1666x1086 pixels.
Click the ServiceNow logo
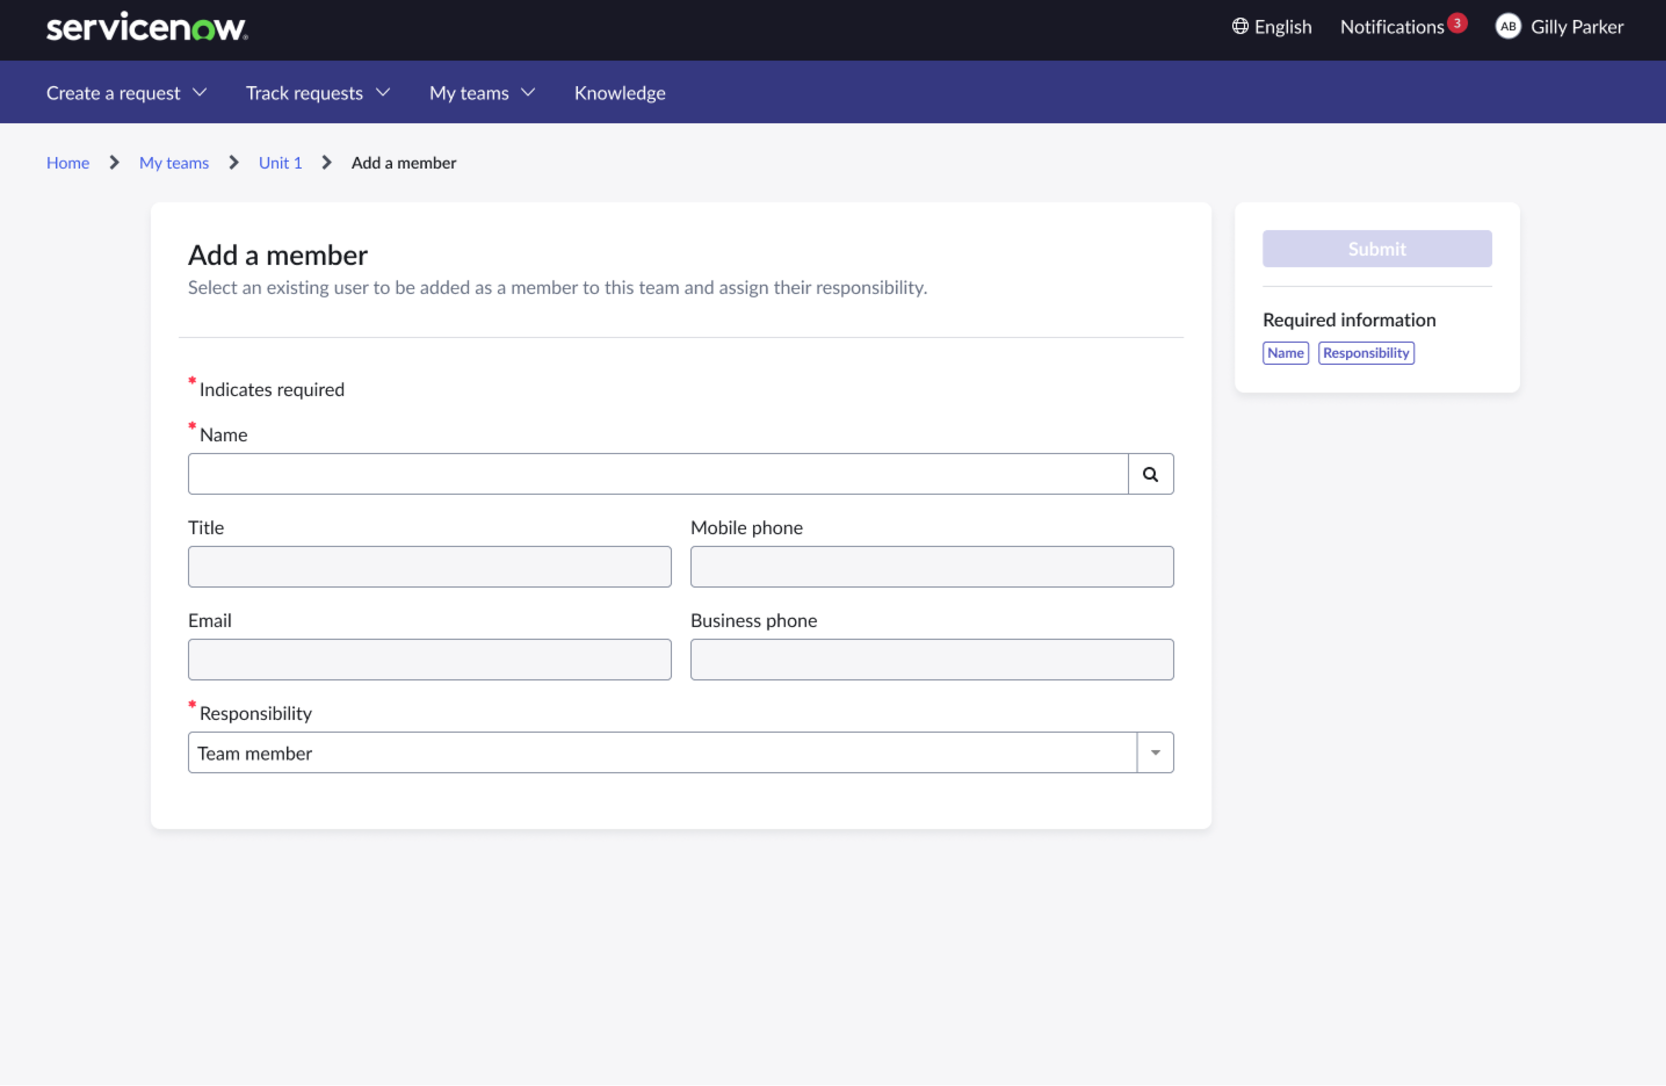147,27
